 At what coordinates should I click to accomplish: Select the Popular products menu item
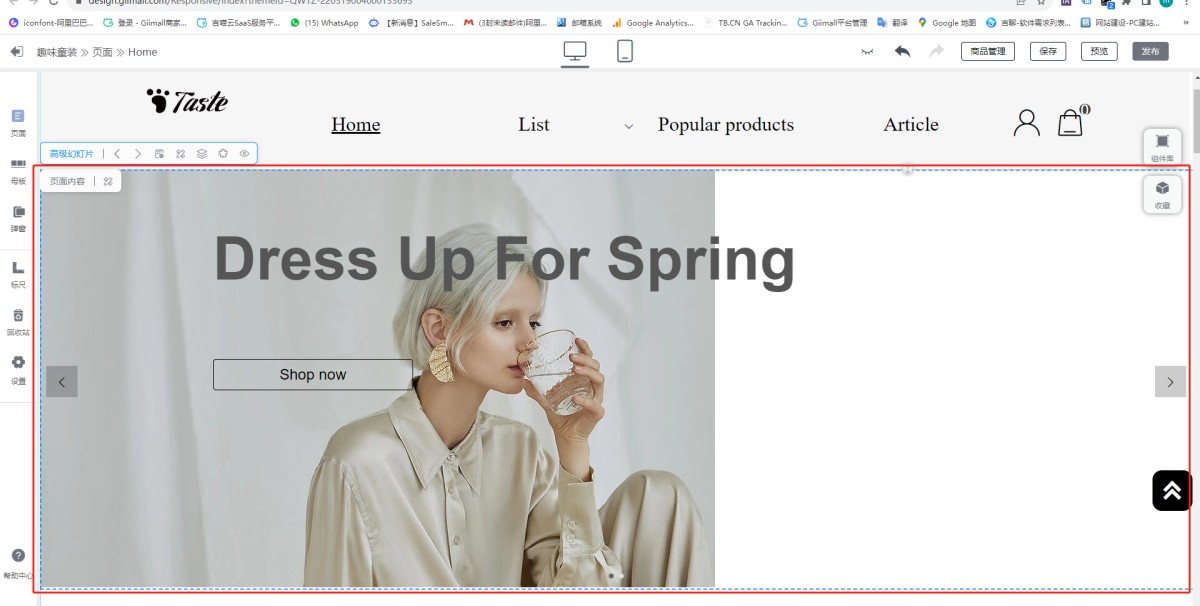click(725, 125)
